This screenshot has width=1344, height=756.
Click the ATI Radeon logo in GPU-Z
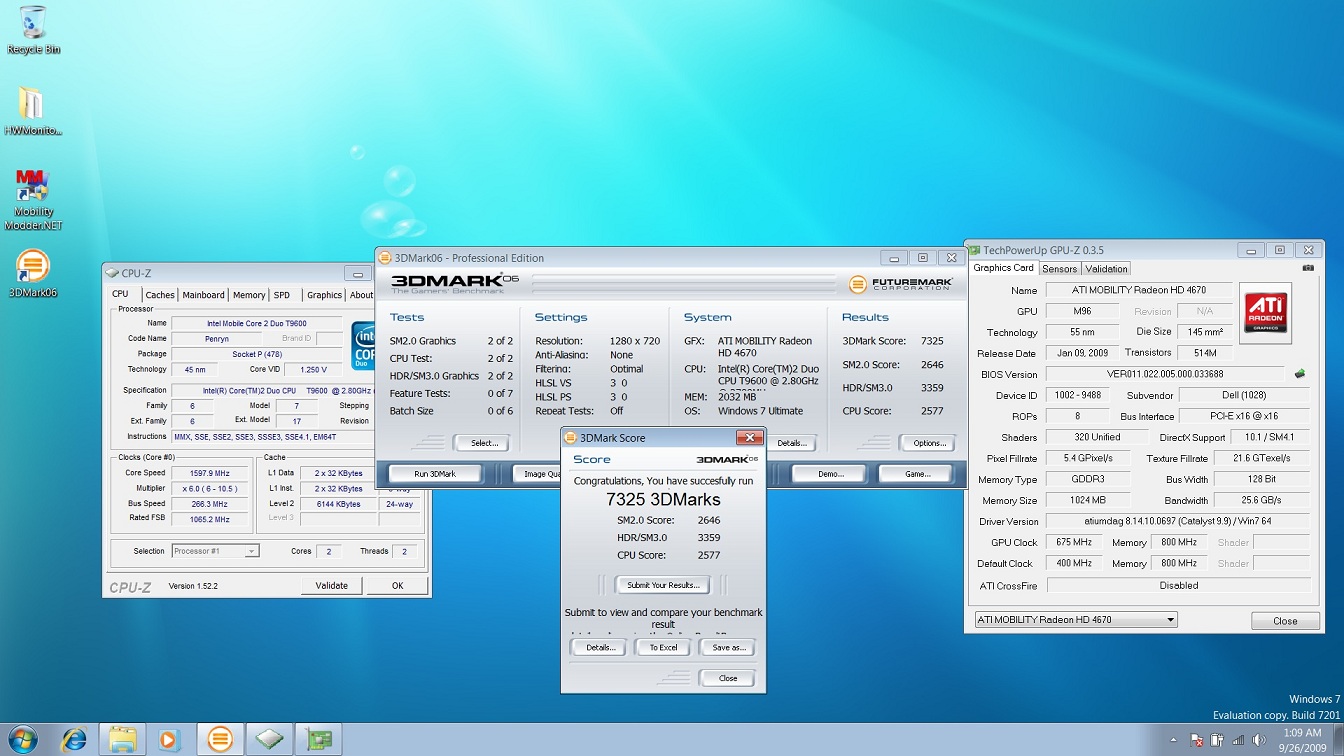pyautogui.click(x=1265, y=313)
